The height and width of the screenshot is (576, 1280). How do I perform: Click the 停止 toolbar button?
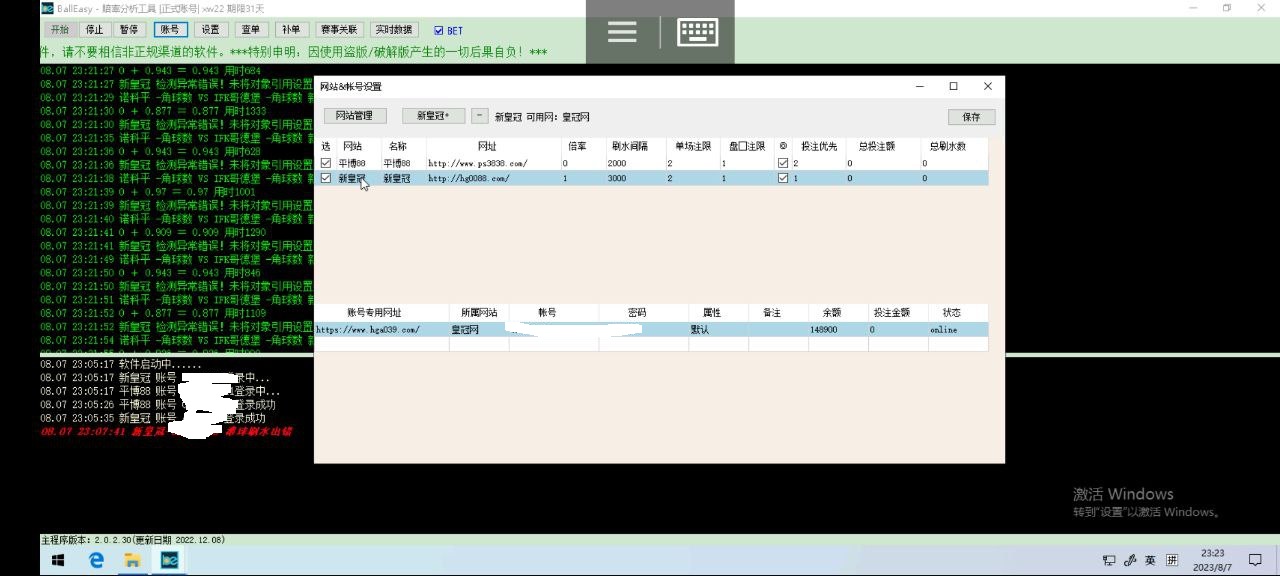pyautogui.click(x=94, y=30)
